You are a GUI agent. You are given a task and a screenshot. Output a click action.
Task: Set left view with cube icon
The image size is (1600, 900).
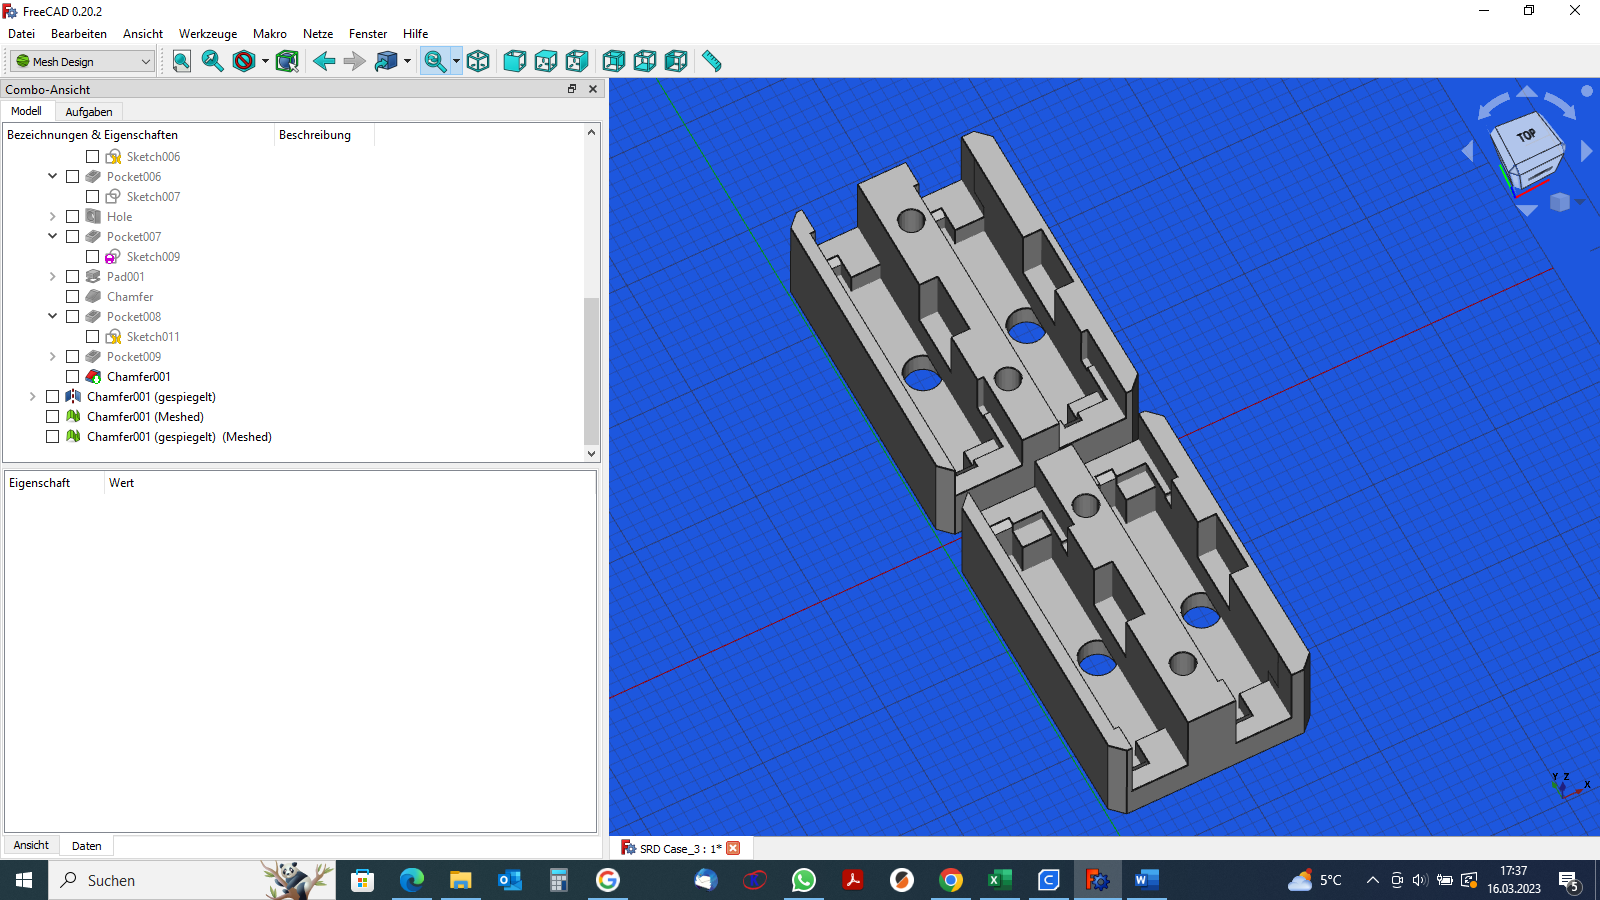pyautogui.click(x=676, y=61)
